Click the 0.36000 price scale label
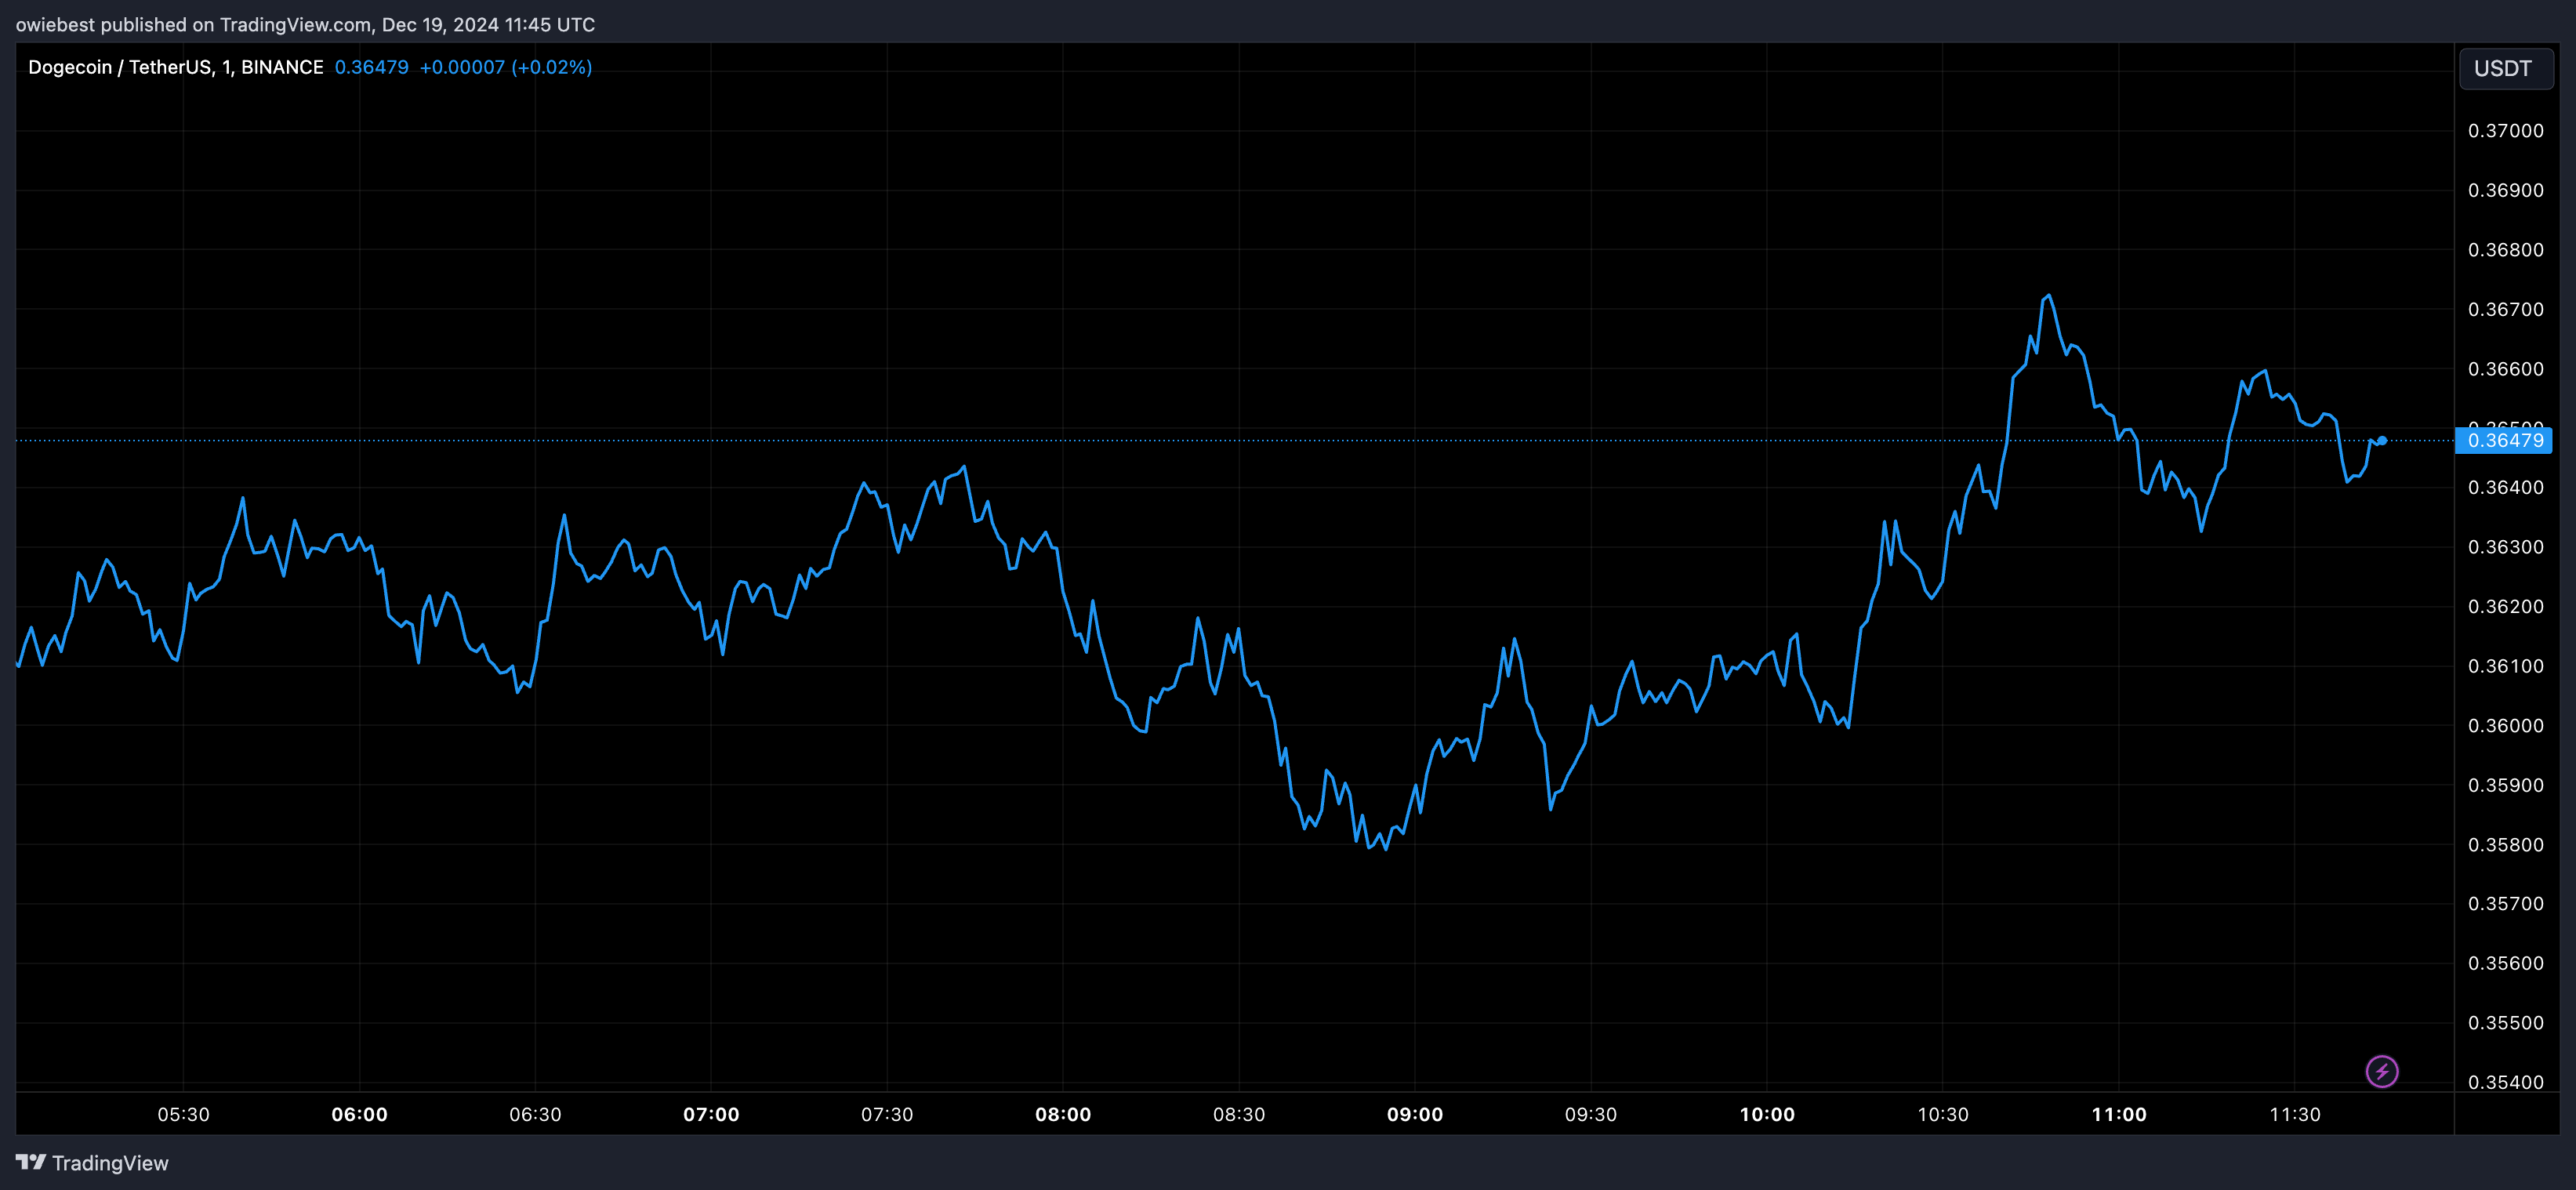 [2505, 725]
